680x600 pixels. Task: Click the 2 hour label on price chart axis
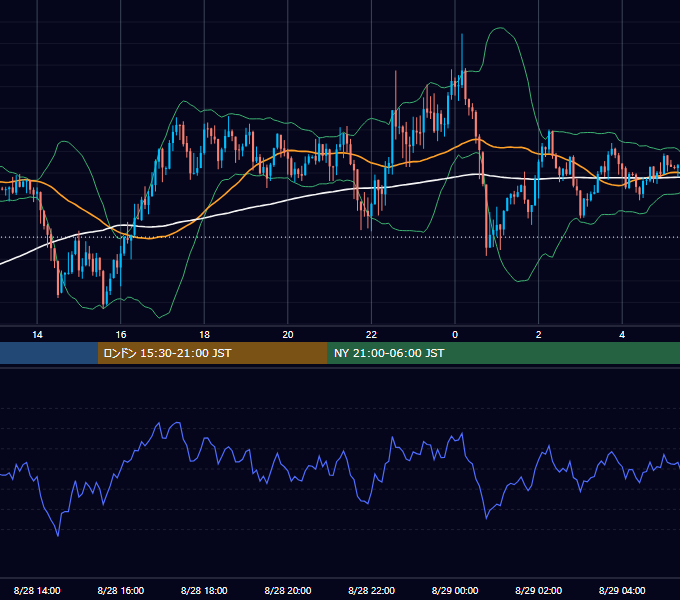539,335
